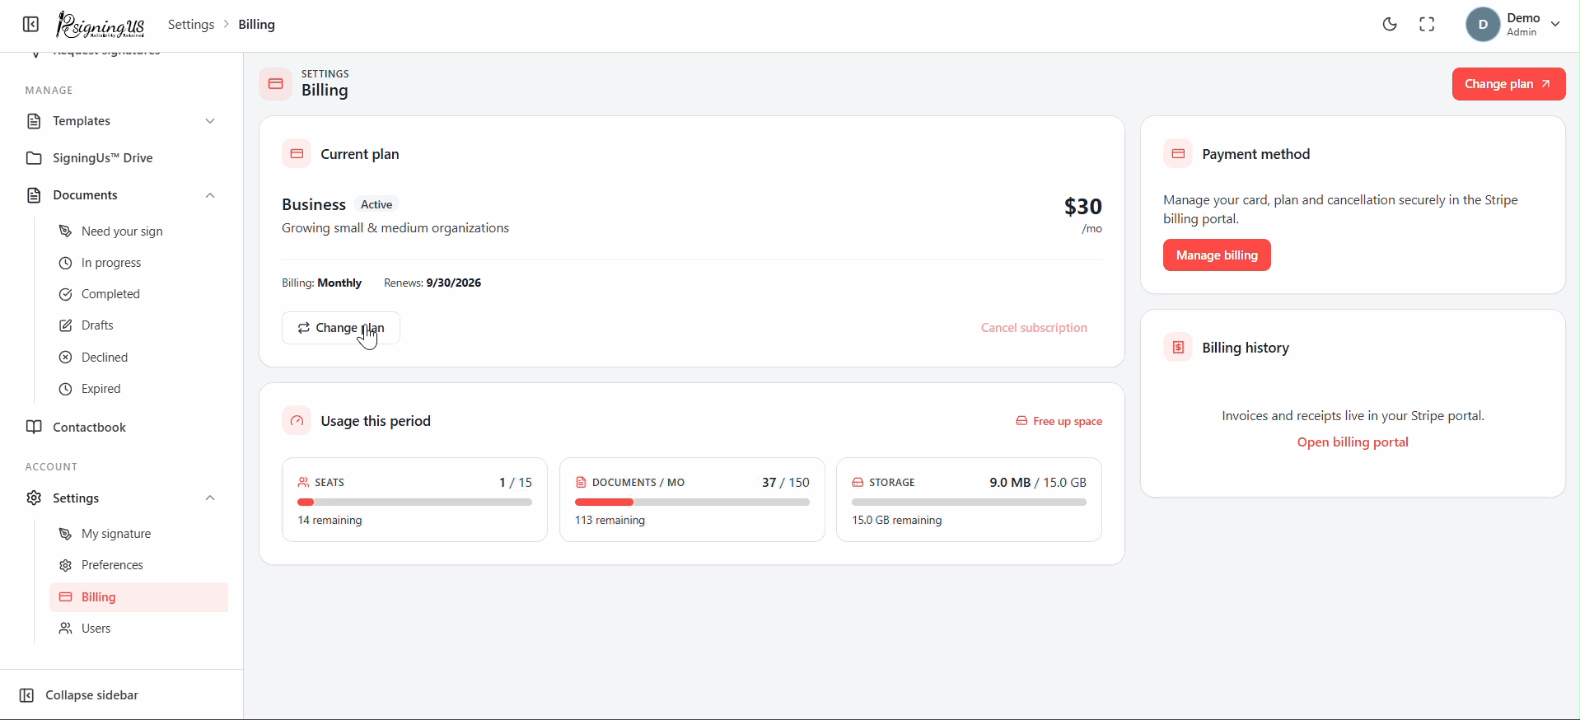Collapse the Settings section chevron
The height and width of the screenshot is (720, 1580).
pyautogui.click(x=210, y=498)
